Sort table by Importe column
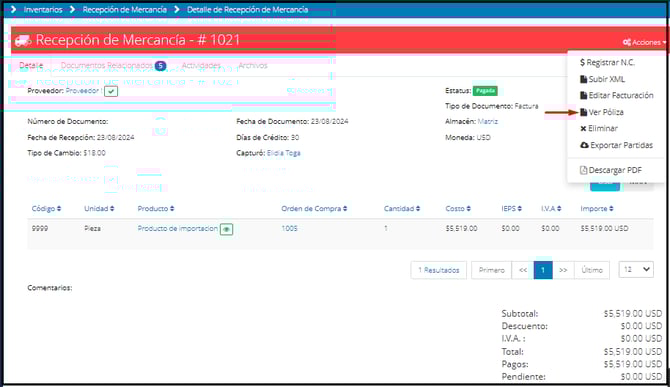The image size is (670, 387). coord(597,208)
